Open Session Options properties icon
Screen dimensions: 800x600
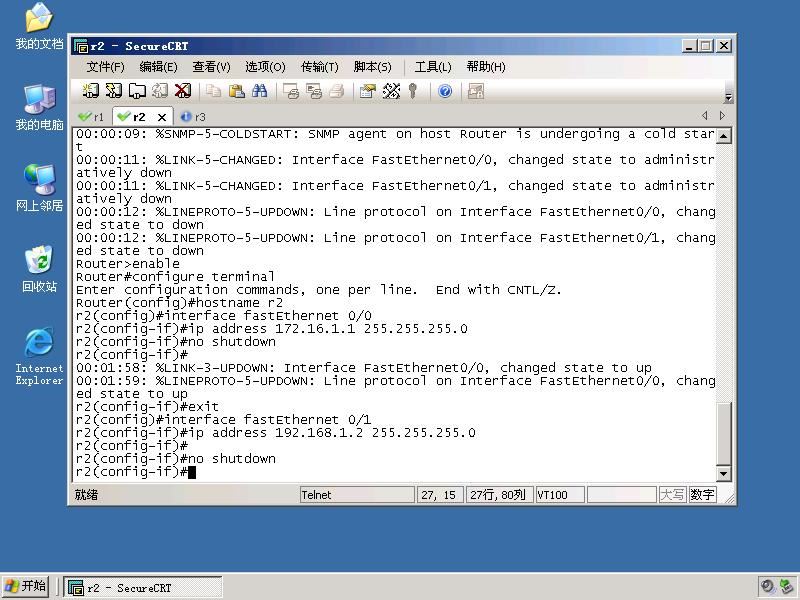368,91
